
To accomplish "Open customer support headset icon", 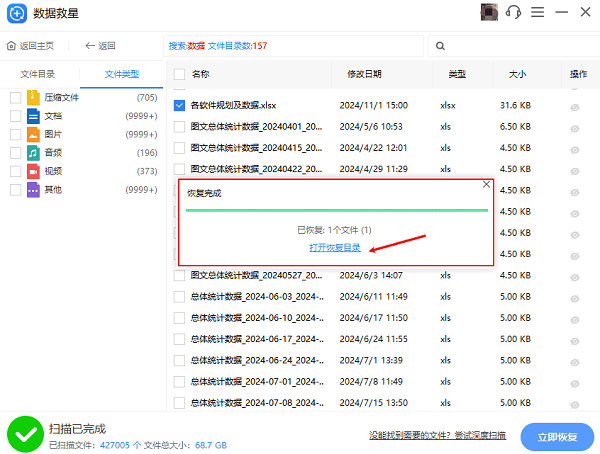I will pos(513,12).
